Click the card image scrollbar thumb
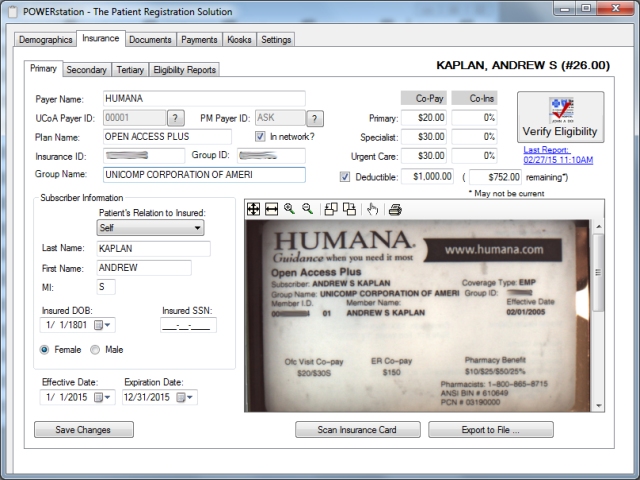Screen dimensions: 640x480 pos(598,273)
